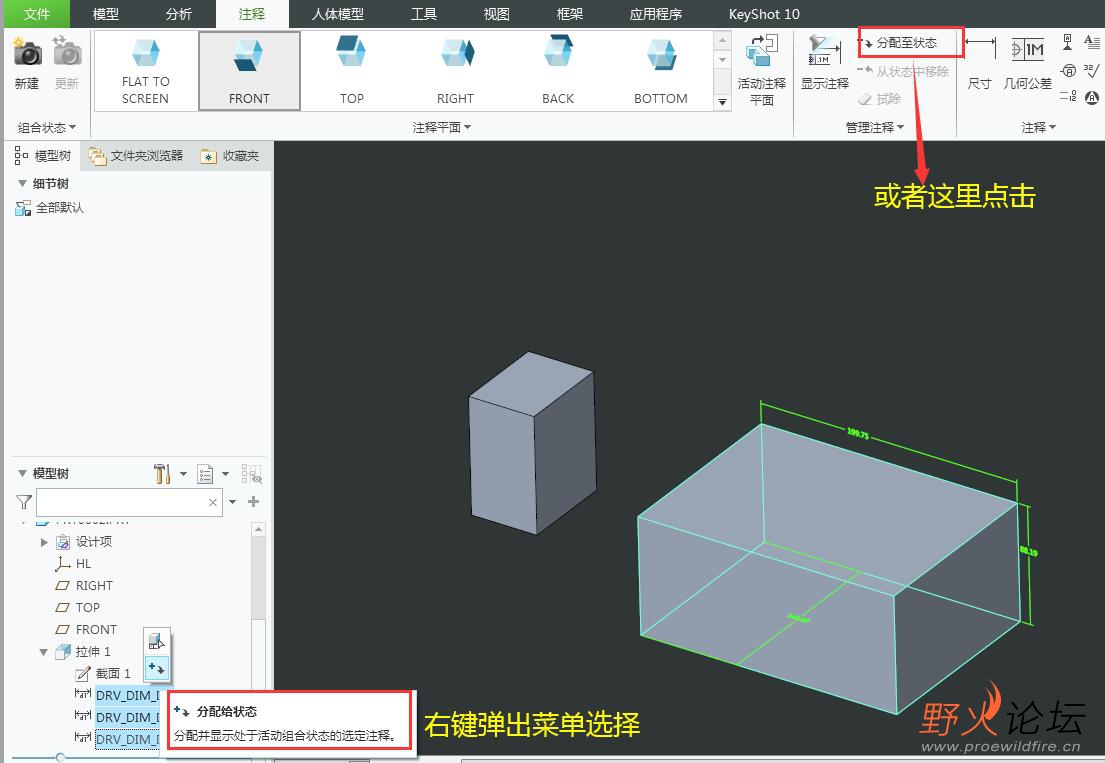Select the FLAT TO SCREEN annotation plane
This screenshot has width=1105, height=763.
(x=145, y=71)
